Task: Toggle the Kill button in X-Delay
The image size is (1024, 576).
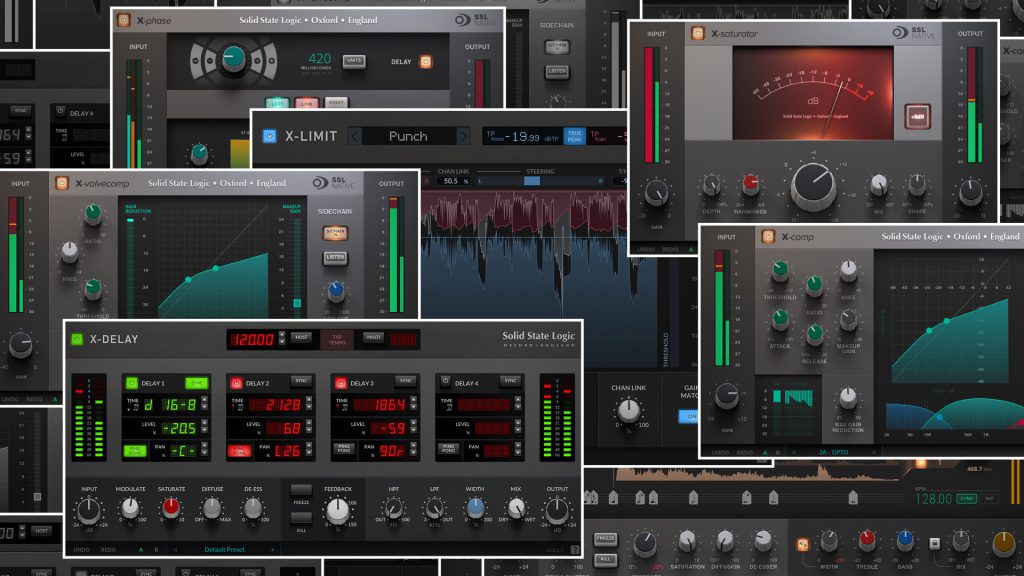Action: (301, 519)
